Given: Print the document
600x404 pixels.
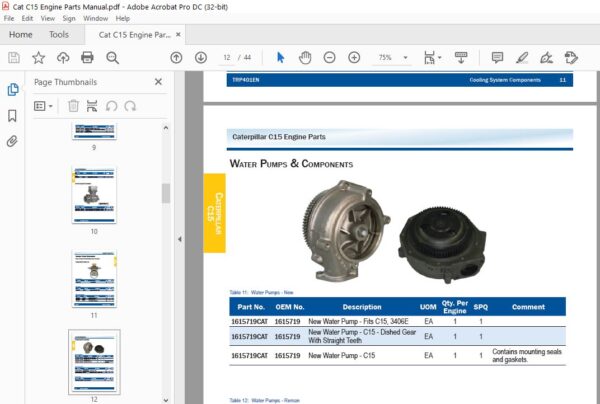Looking at the screenshot, I should [x=87, y=58].
